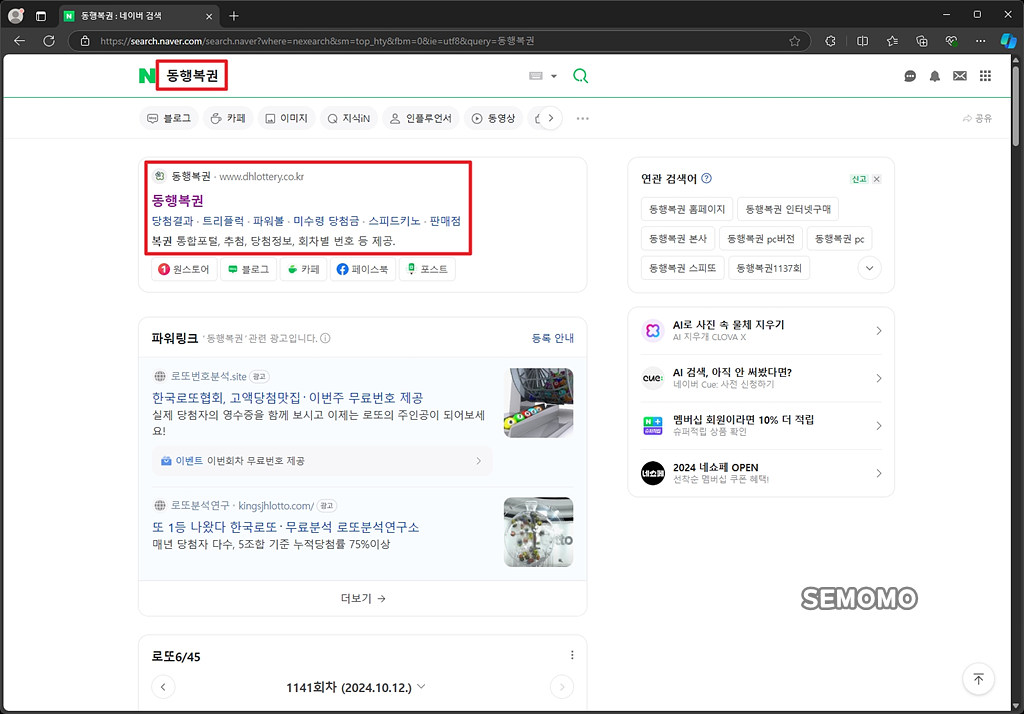Select related search 동행복권 본사
This screenshot has height=714, width=1024.
(678, 239)
